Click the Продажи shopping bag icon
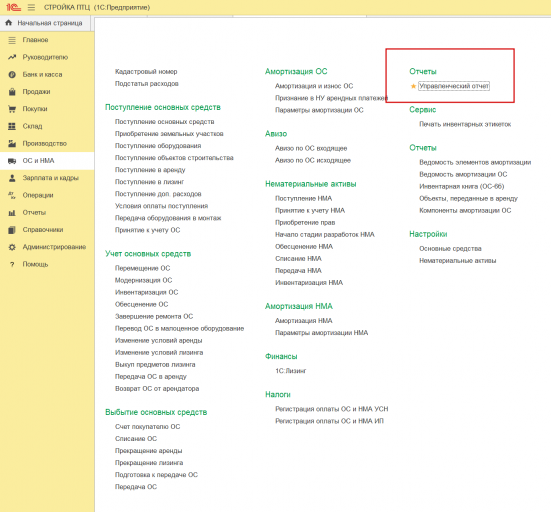 (12, 92)
